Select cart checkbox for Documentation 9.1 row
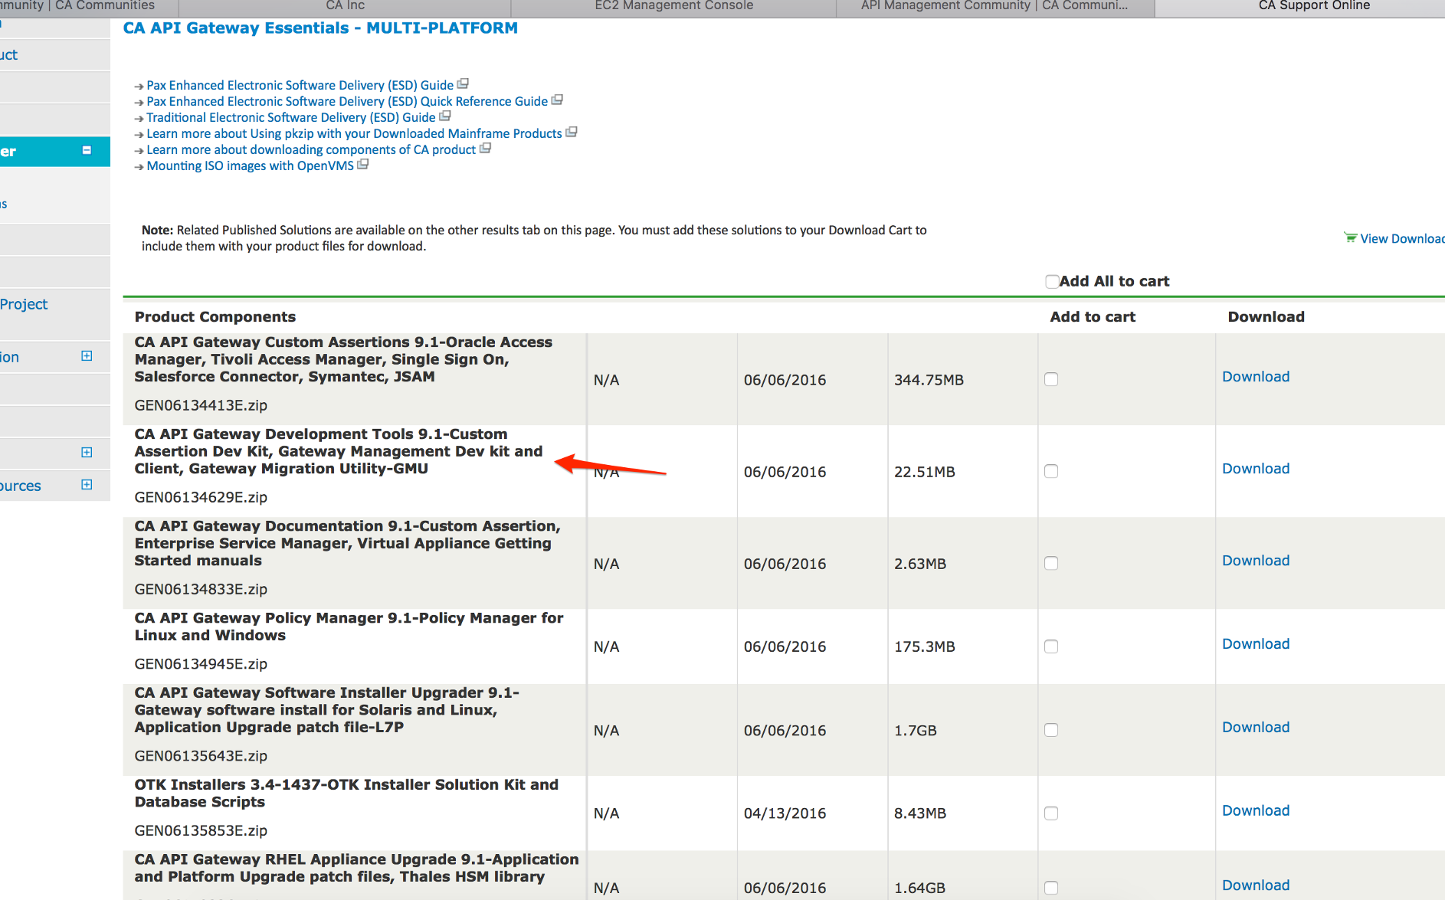1445x900 pixels. point(1051,563)
